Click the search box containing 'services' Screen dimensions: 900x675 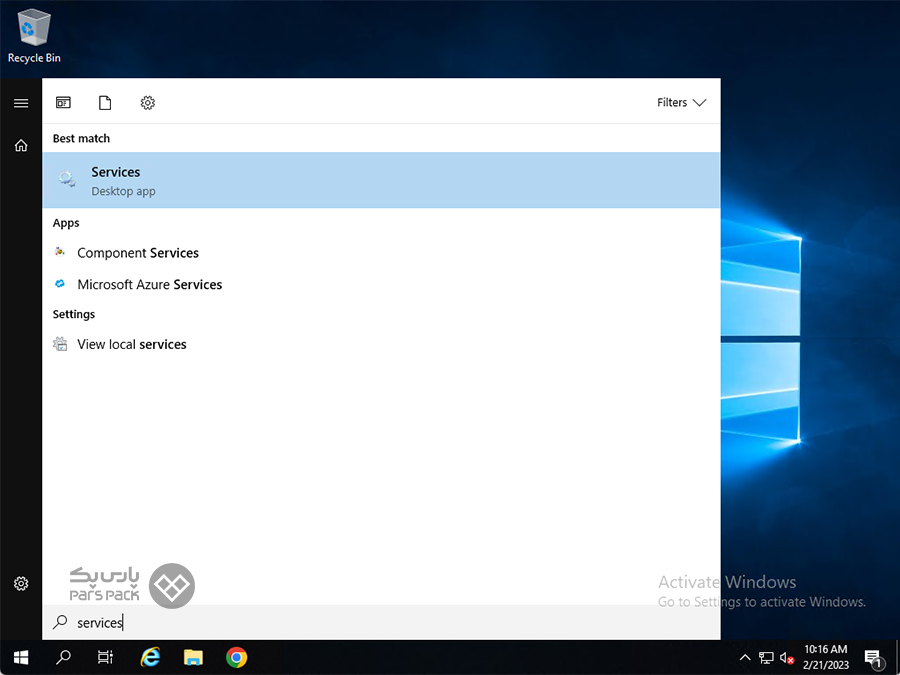(x=381, y=623)
